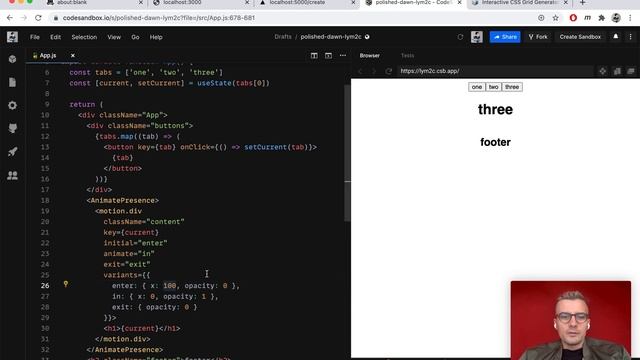Click the lightbulb quick-fix icon on line 26
The height and width of the screenshot is (360, 640).
click(66, 284)
